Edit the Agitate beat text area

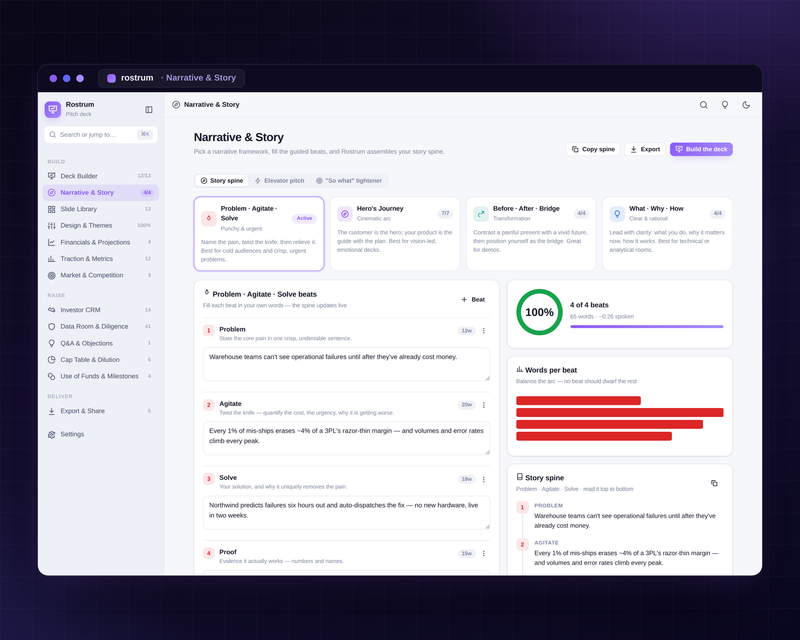click(346, 438)
